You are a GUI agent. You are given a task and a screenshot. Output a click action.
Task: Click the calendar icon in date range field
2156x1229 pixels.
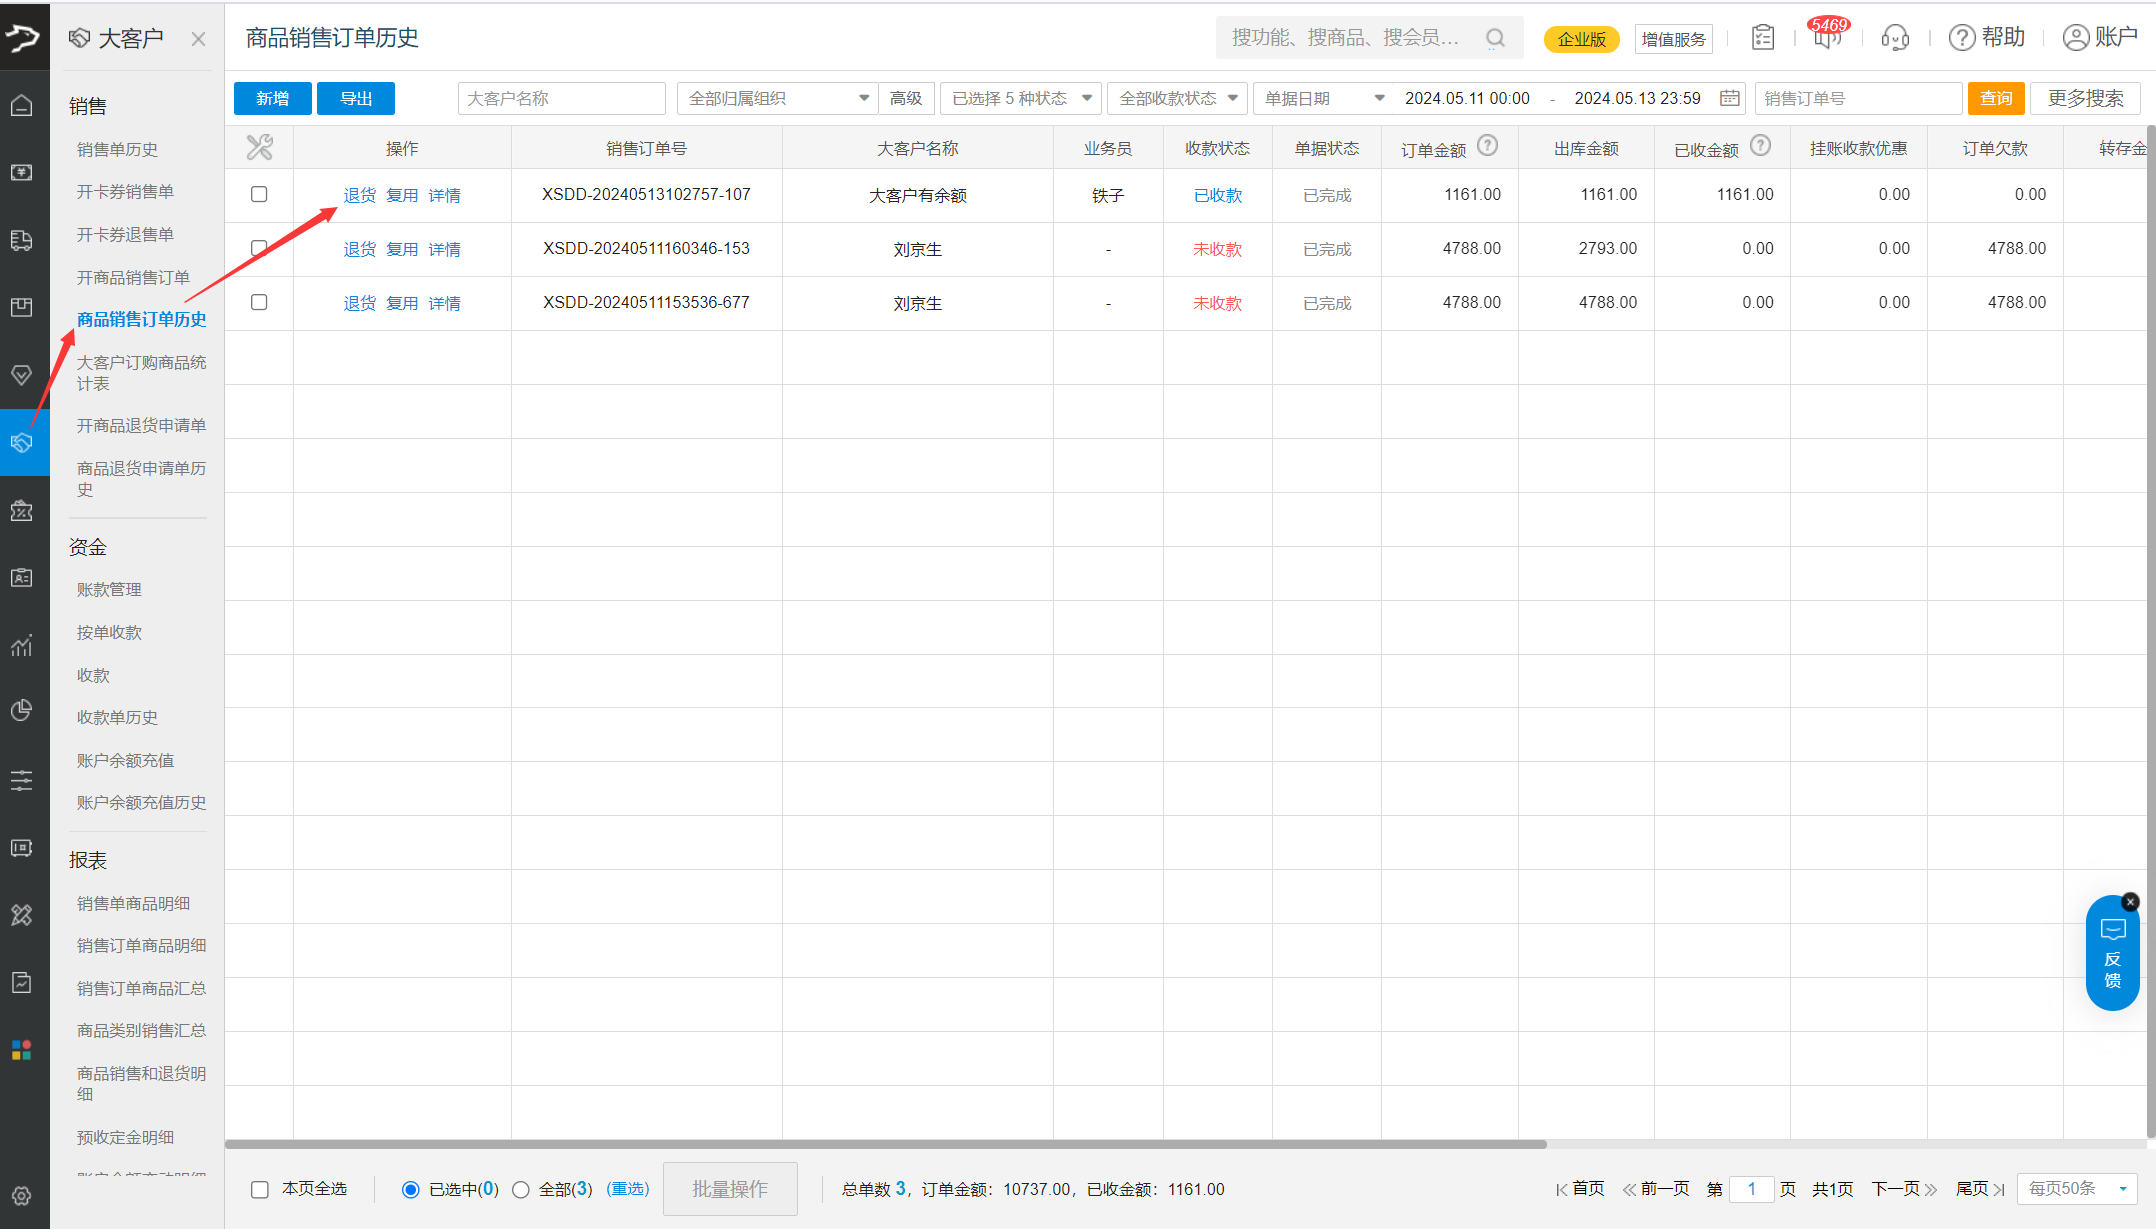(1729, 98)
